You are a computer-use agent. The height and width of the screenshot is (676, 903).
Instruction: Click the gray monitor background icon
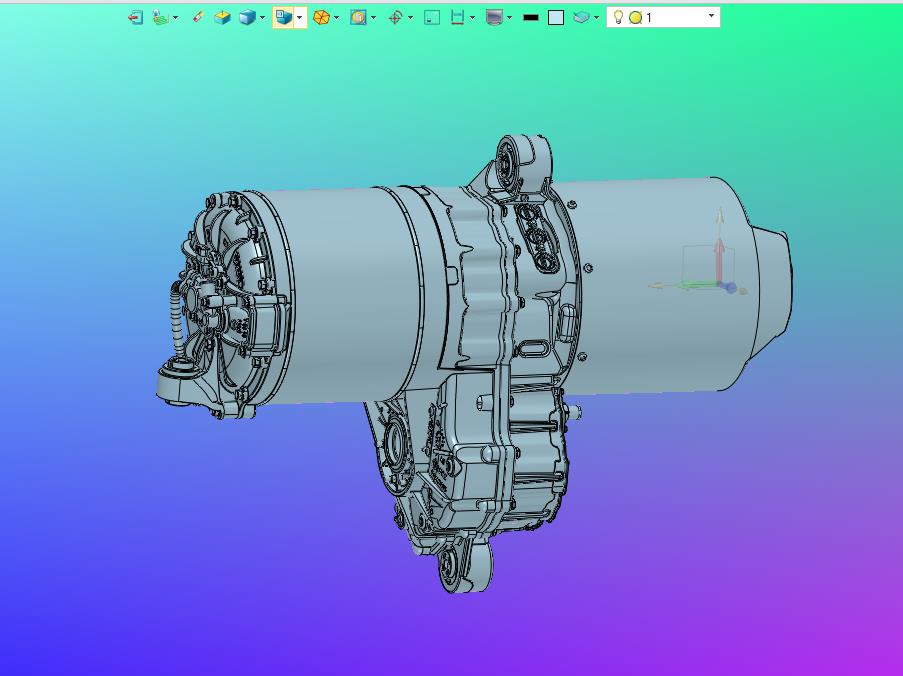point(494,18)
